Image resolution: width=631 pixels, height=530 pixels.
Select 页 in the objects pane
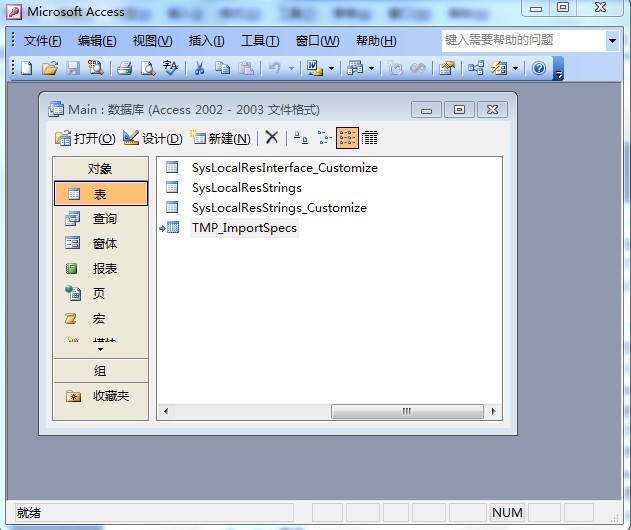coord(101,293)
